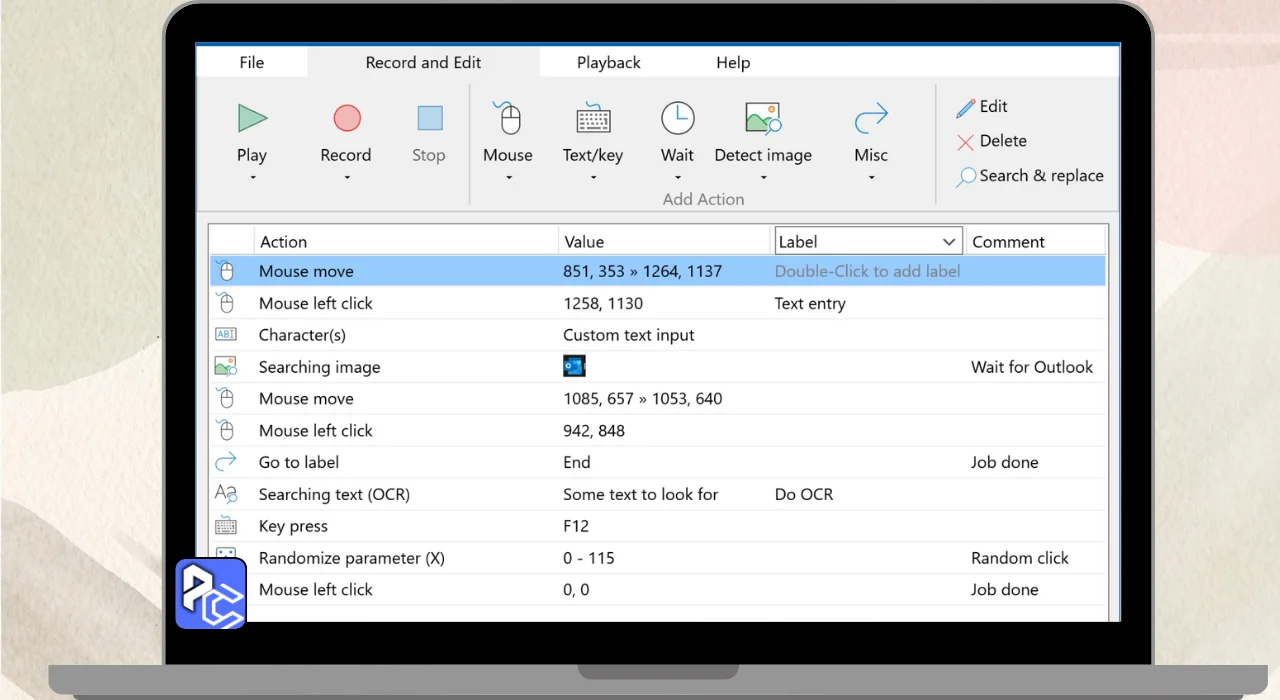Expand the Play dropdown arrow
This screenshot has height=700, width=1280.
pos(252,178)
